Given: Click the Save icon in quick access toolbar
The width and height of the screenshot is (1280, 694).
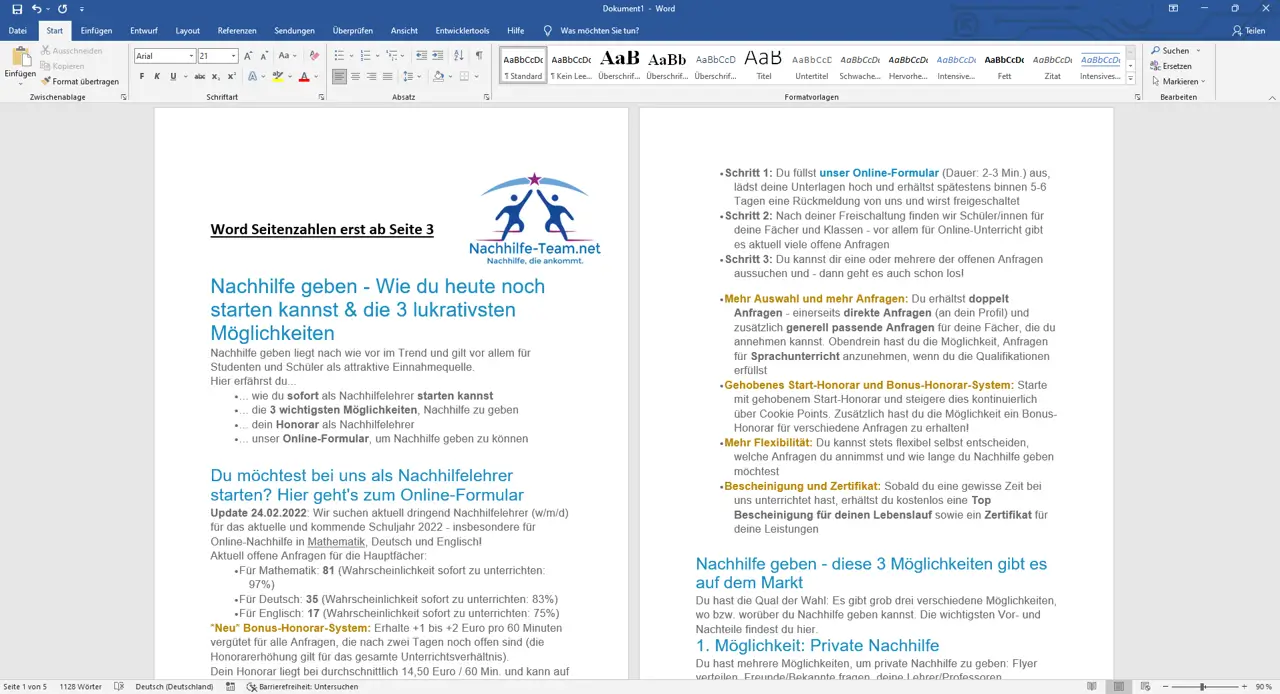Looking at the screenshot, I should 17,8.
